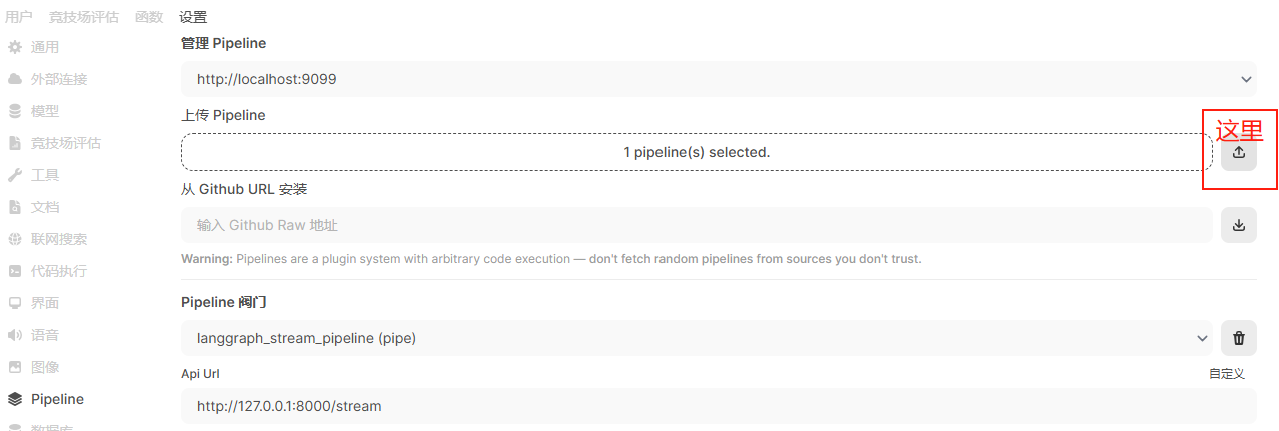The image size is (1279, 431).
Task: Click the upload pipeline icon button
Action: 1239,153
